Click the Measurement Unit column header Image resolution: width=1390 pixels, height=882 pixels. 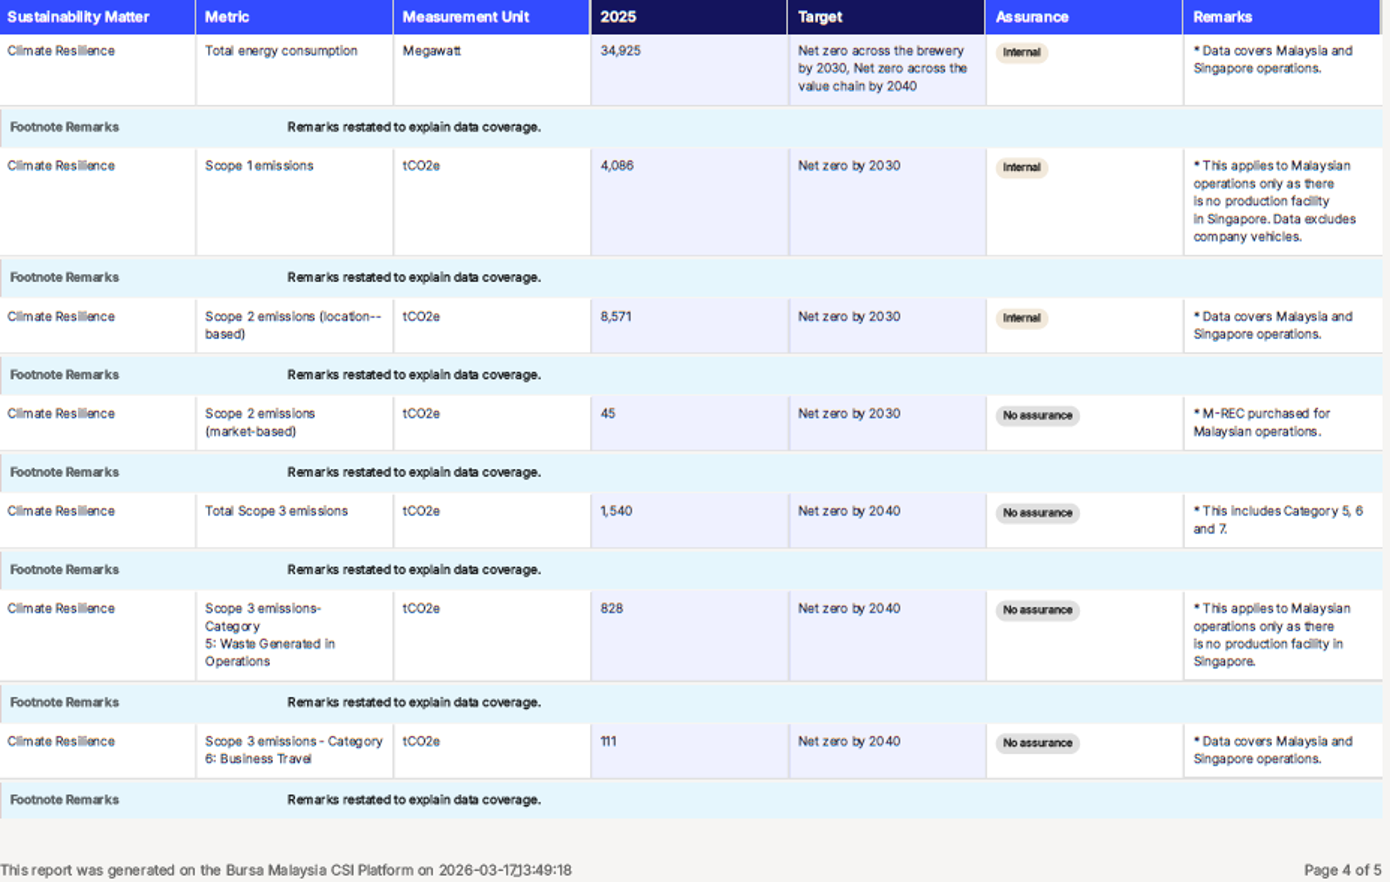466,17
